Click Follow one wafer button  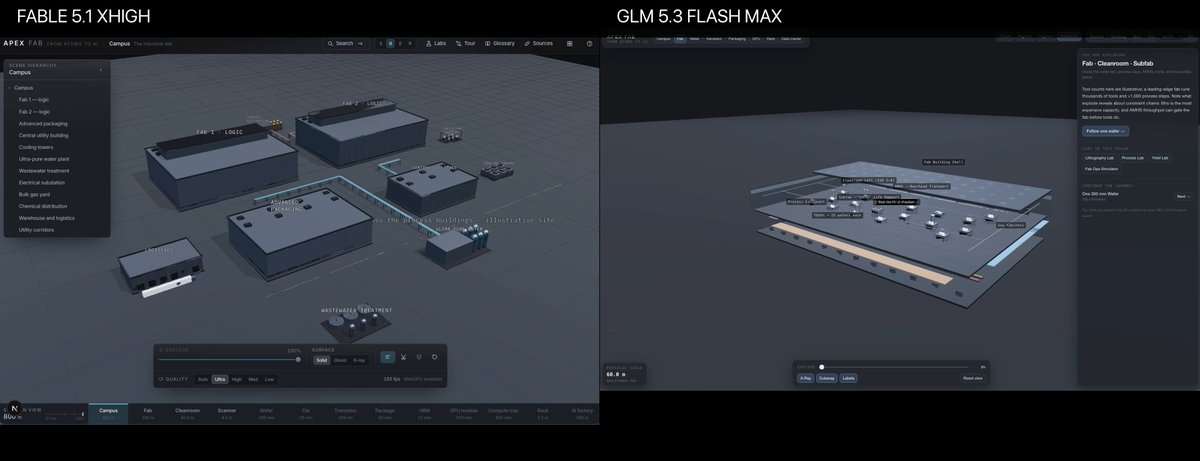point(1105,131)
